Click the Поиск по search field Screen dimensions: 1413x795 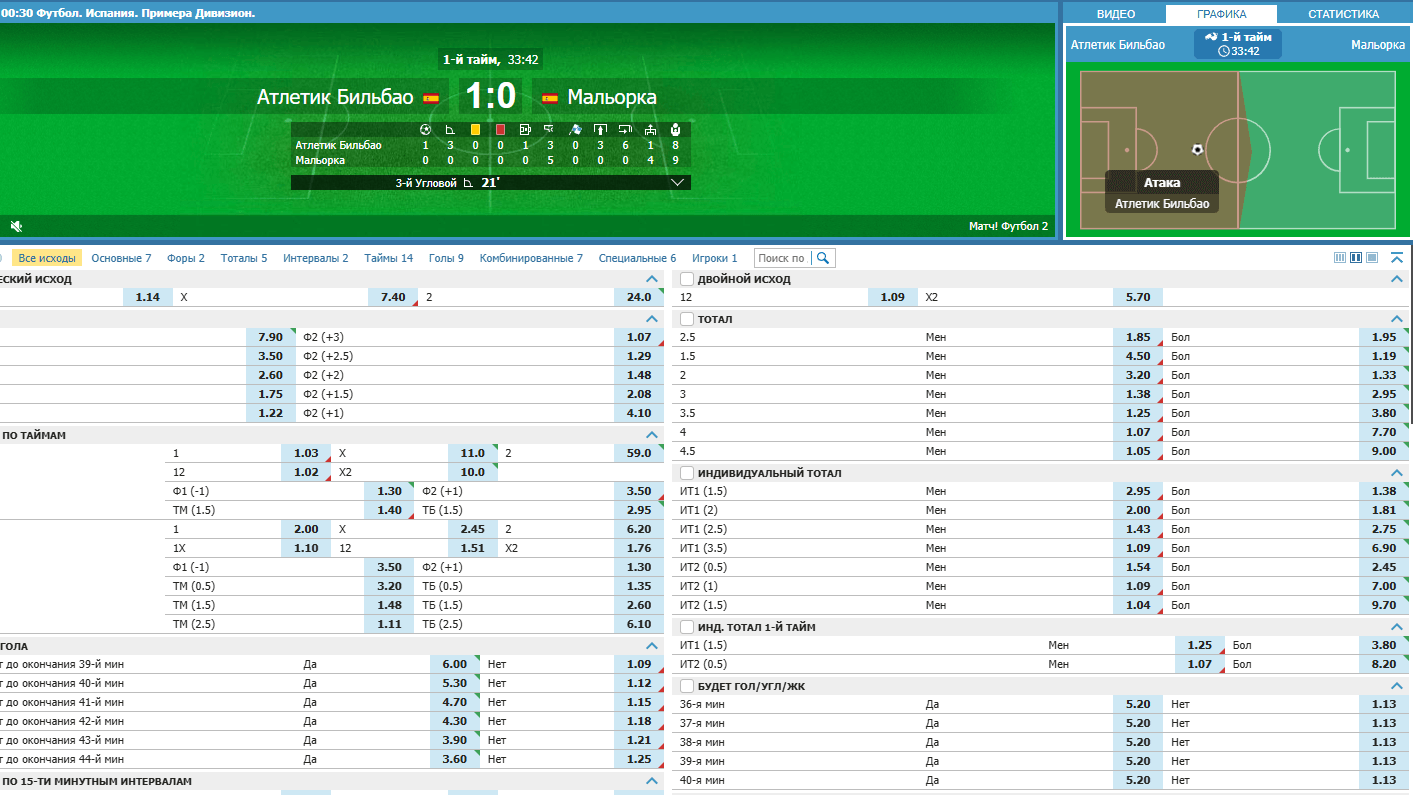pyautogui.click(x=783, y=258)
